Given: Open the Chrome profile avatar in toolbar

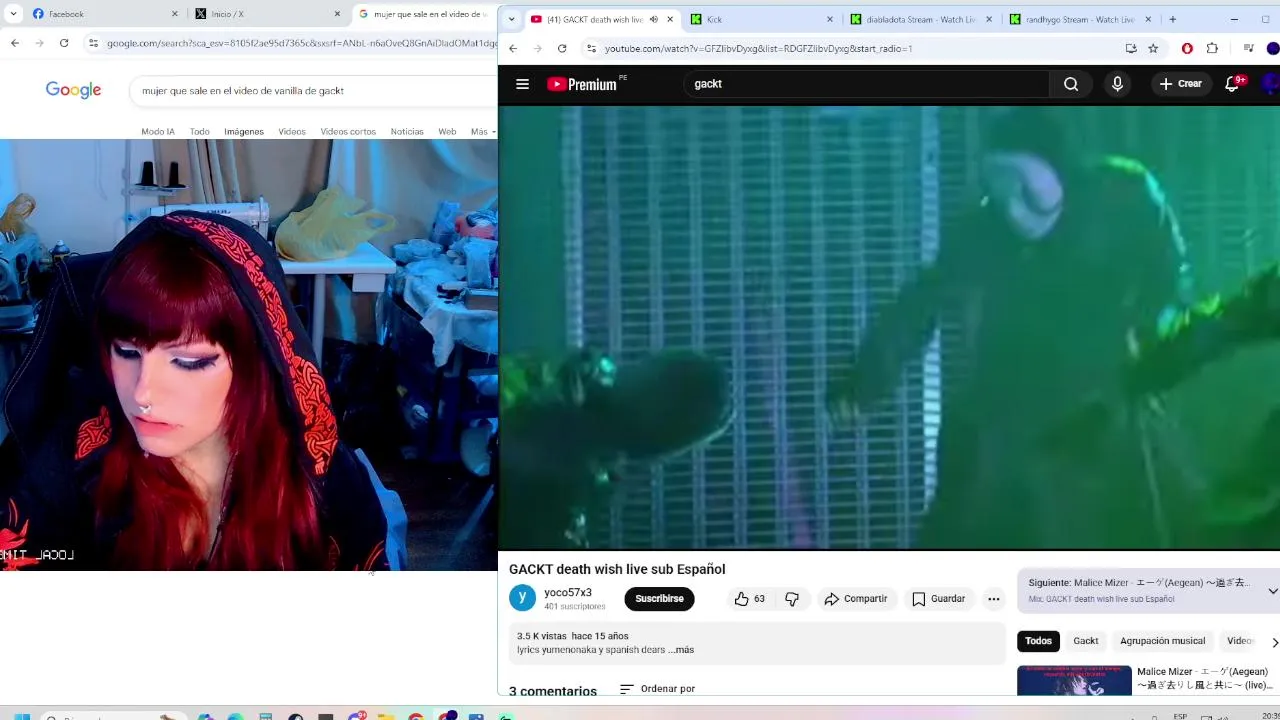Looking at the screenshot, I should coord(1273,48).
